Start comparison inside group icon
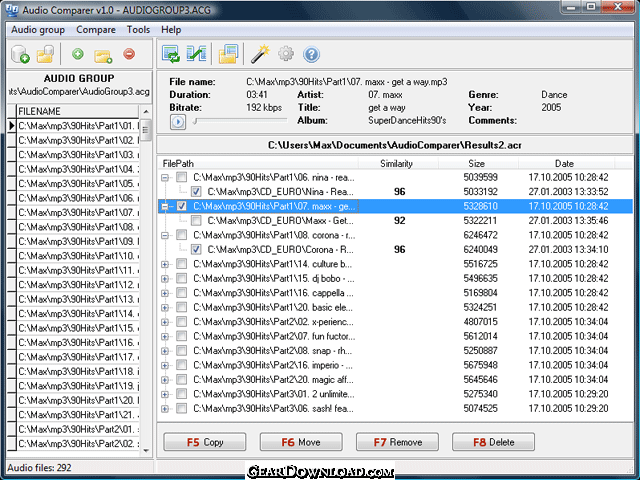Viewport: 640px width, 480px height. pos(171,54)
